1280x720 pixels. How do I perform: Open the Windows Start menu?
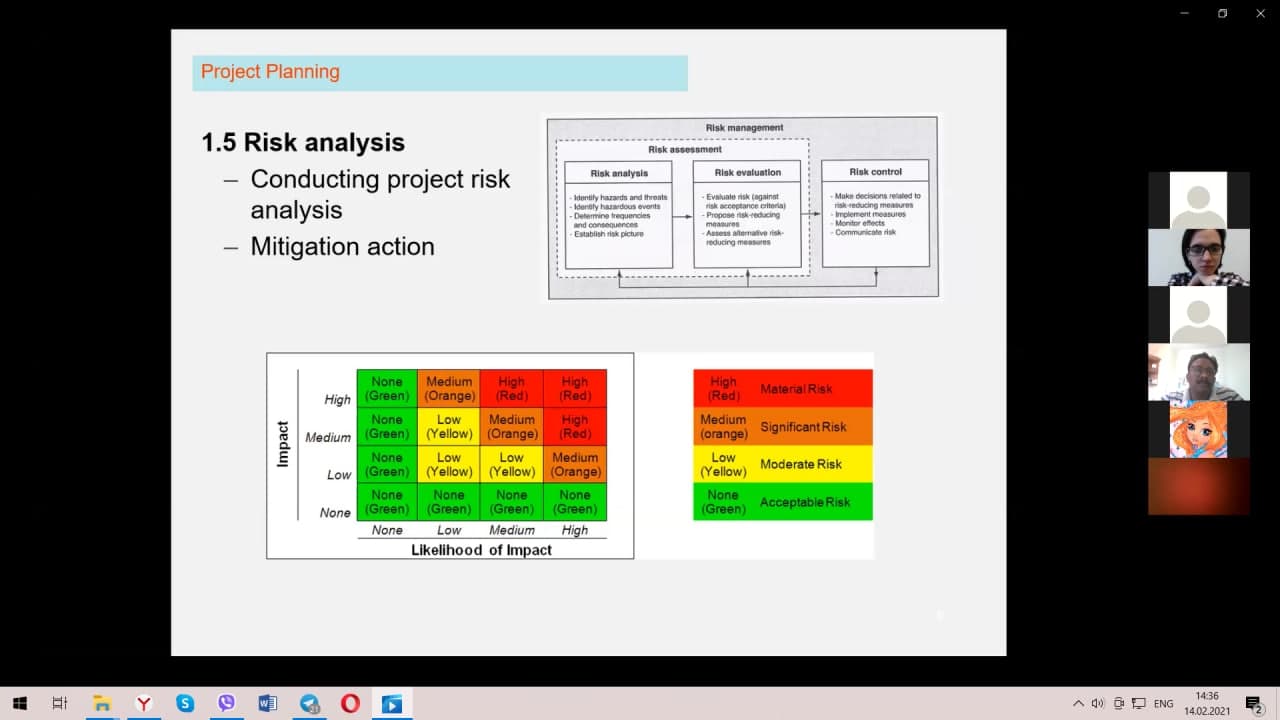19,704
